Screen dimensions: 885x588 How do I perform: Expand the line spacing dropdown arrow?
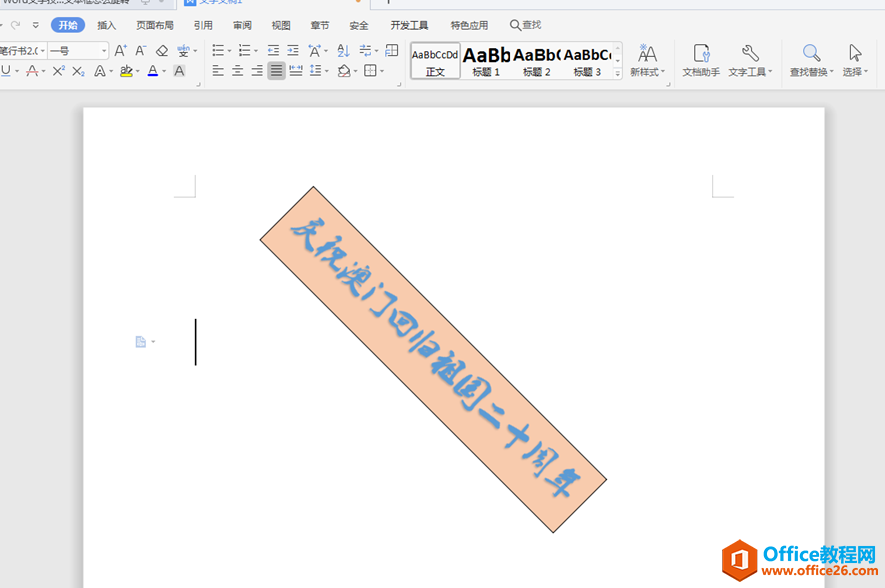(x=326, y=71)
